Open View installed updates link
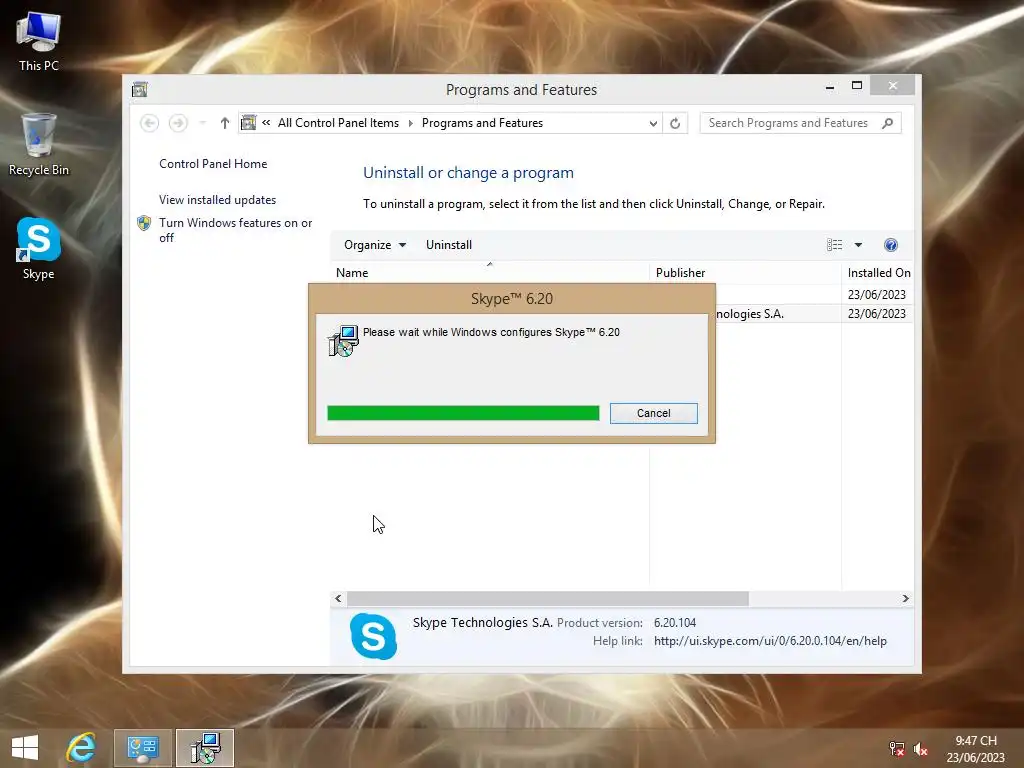1024x768 pixels. [217, 200]
